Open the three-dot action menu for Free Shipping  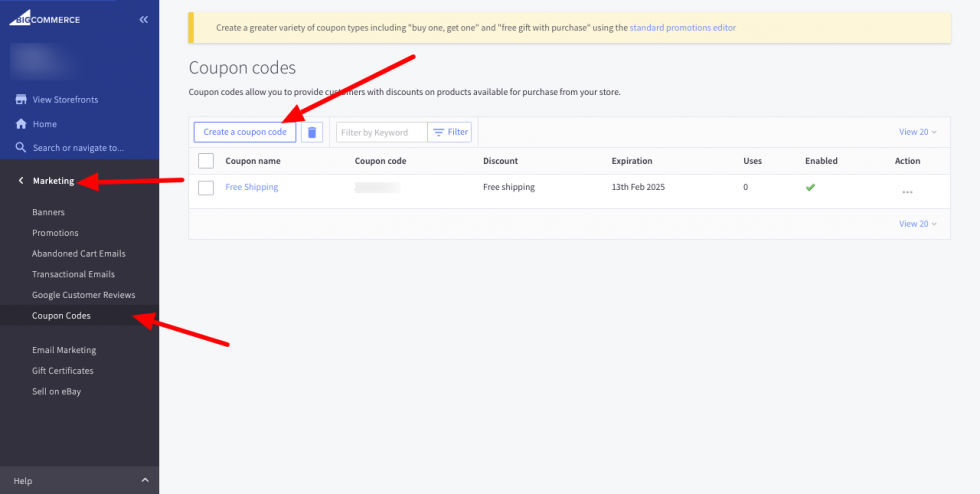[907, 192]
